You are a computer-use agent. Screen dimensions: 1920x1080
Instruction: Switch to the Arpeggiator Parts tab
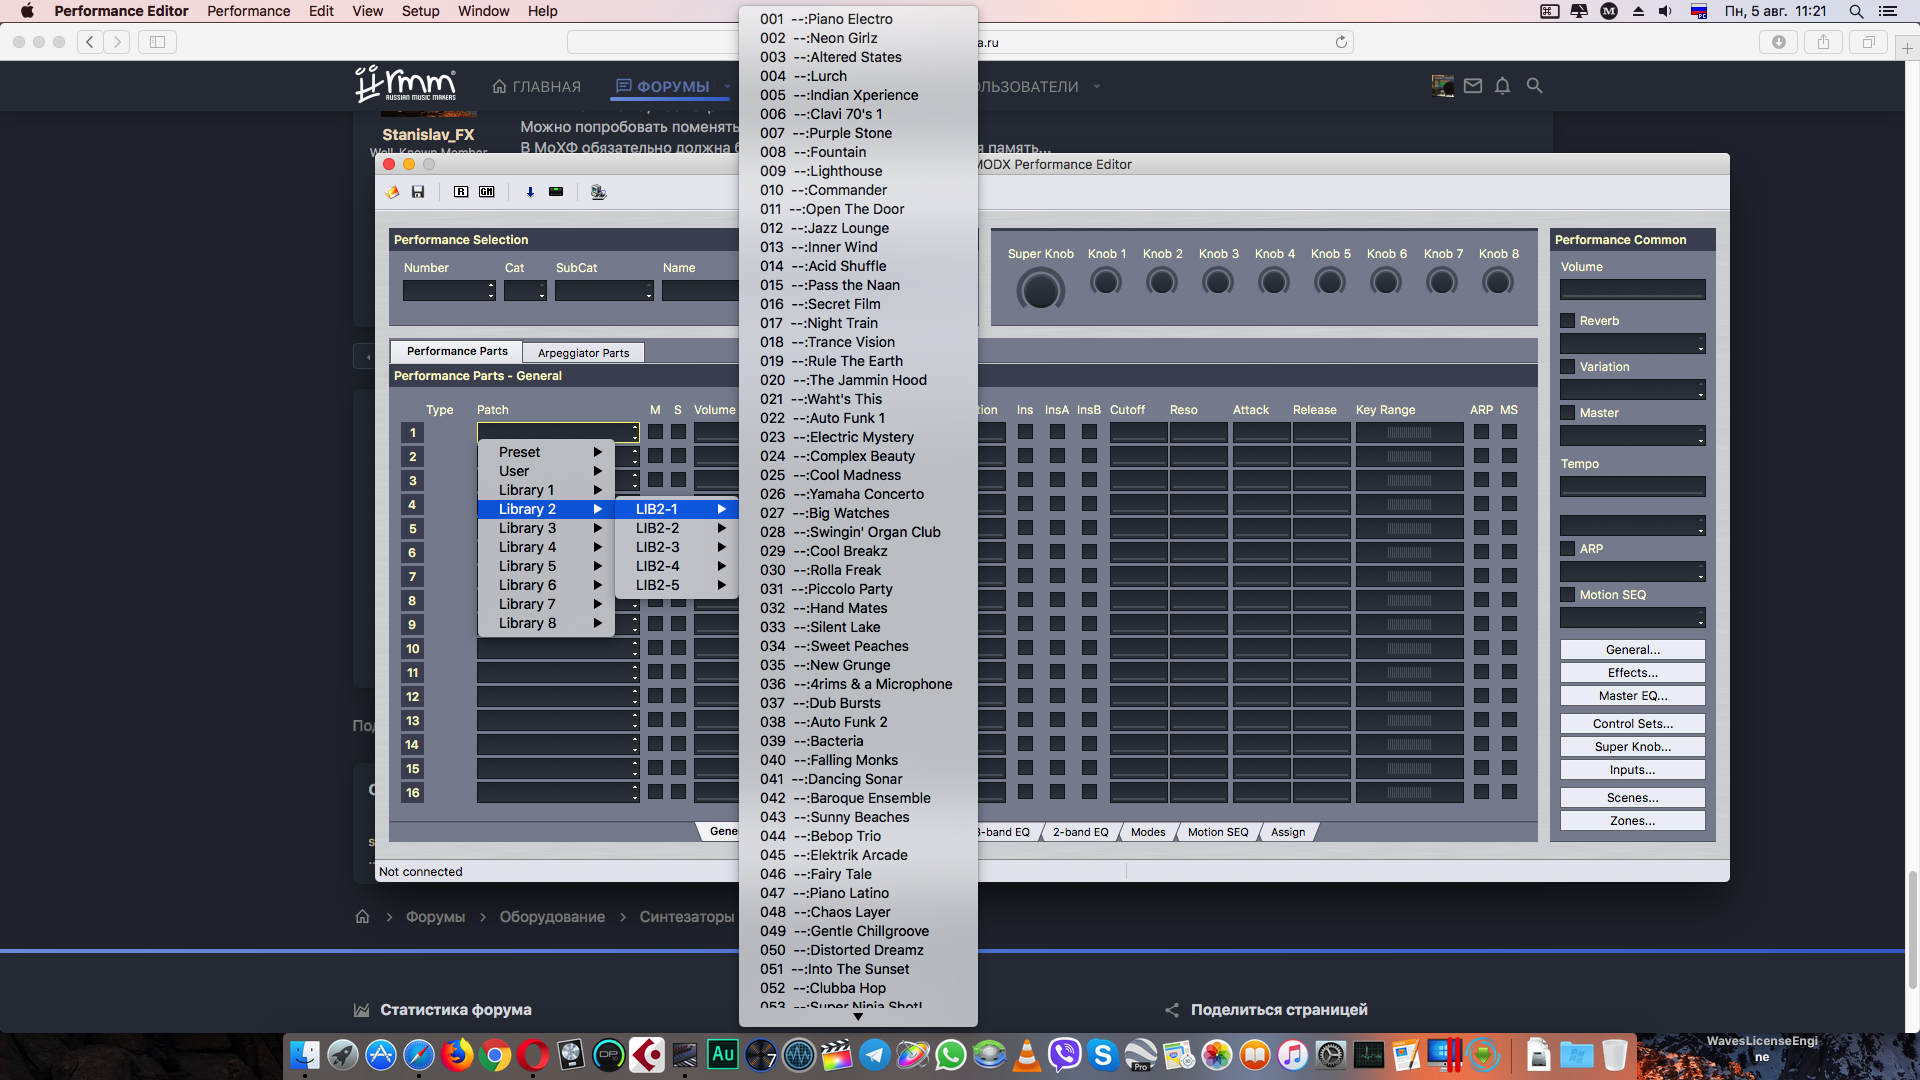(583, 353)
